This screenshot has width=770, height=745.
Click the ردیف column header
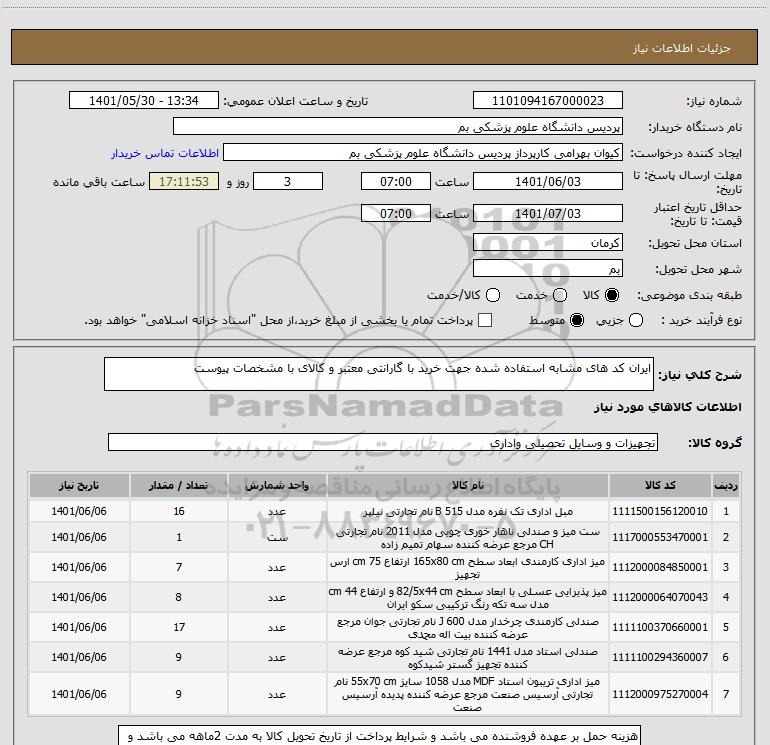pyautogui.click(x=726, y=485)
